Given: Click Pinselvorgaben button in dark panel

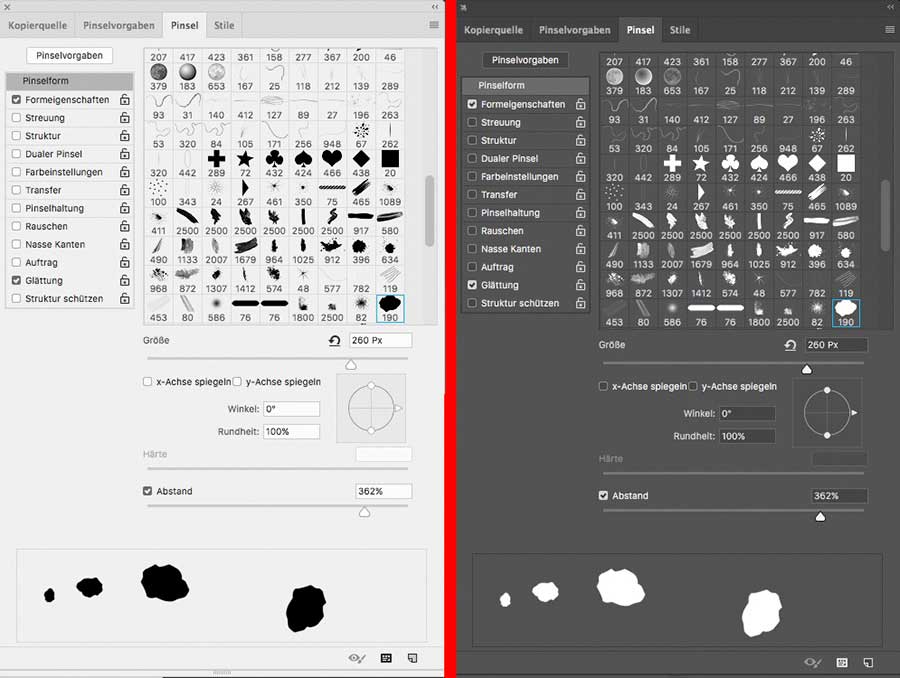Looking at the screenshot, I should click(x=525, y=60).
